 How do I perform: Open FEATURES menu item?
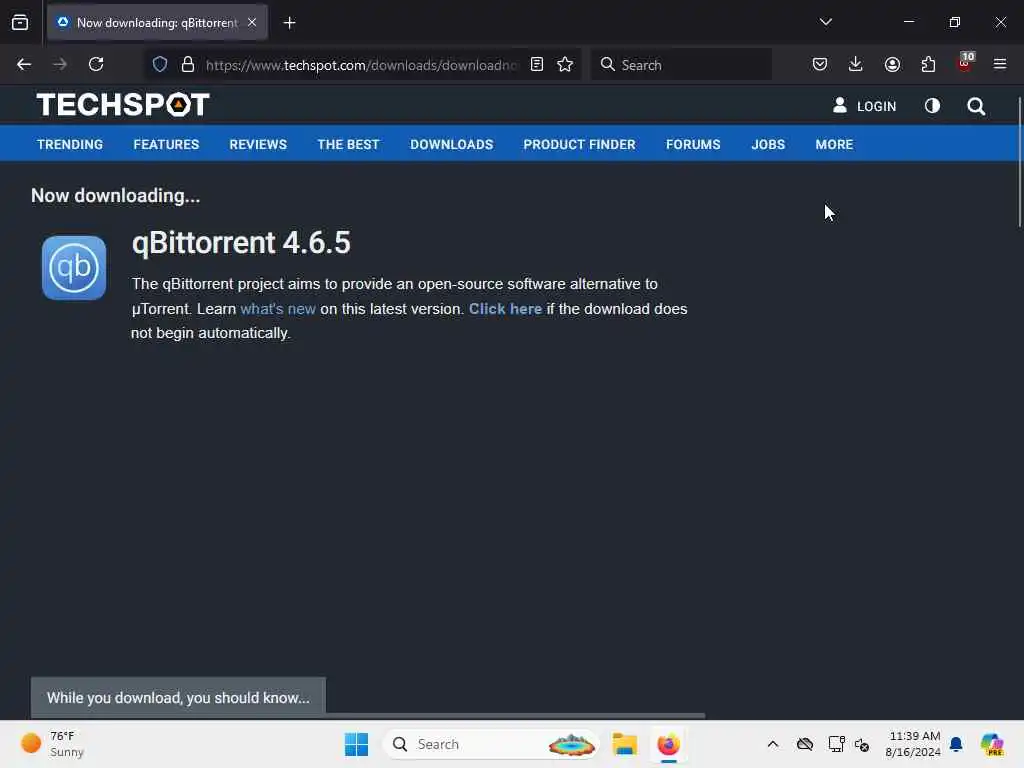[166, 144]
